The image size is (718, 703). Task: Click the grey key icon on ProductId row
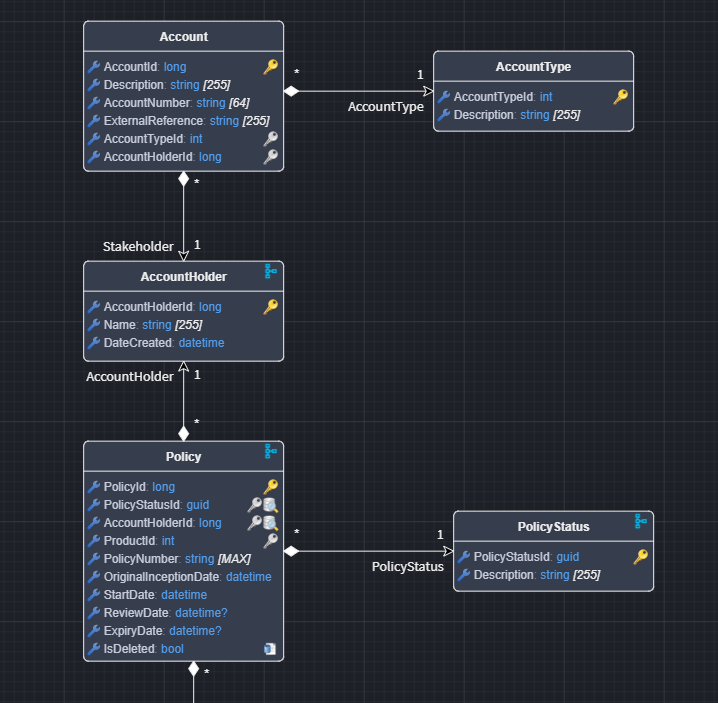pos(271,540)
